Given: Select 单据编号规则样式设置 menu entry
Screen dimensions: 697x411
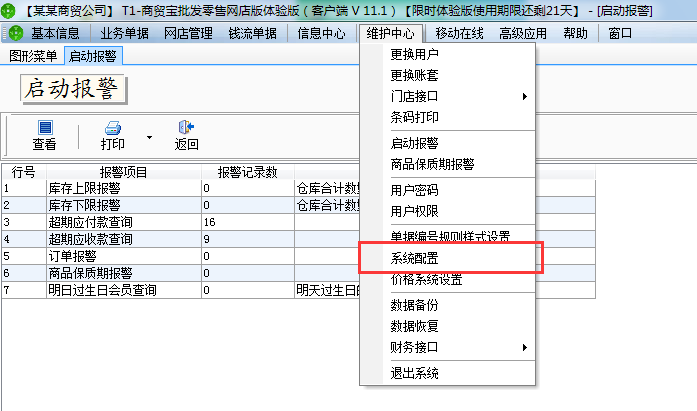Looking at the screenshot, I should point(448,236).
